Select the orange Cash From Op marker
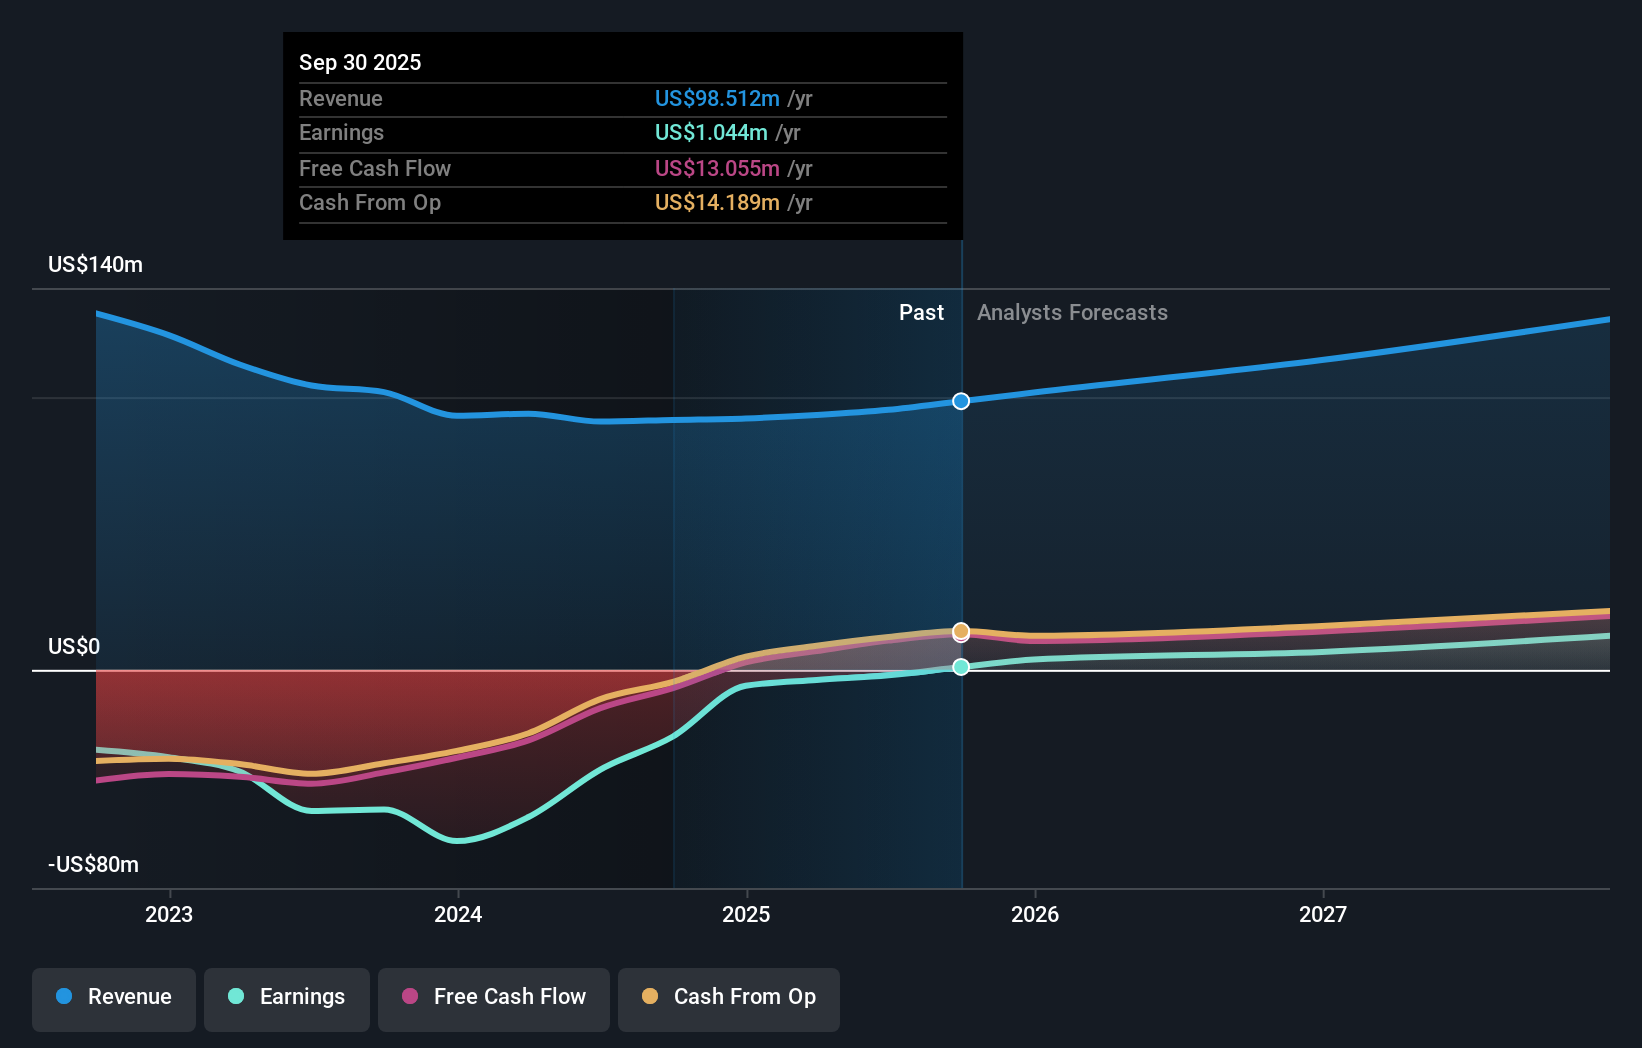The image size is (1642, 1048). pos(961,631)
